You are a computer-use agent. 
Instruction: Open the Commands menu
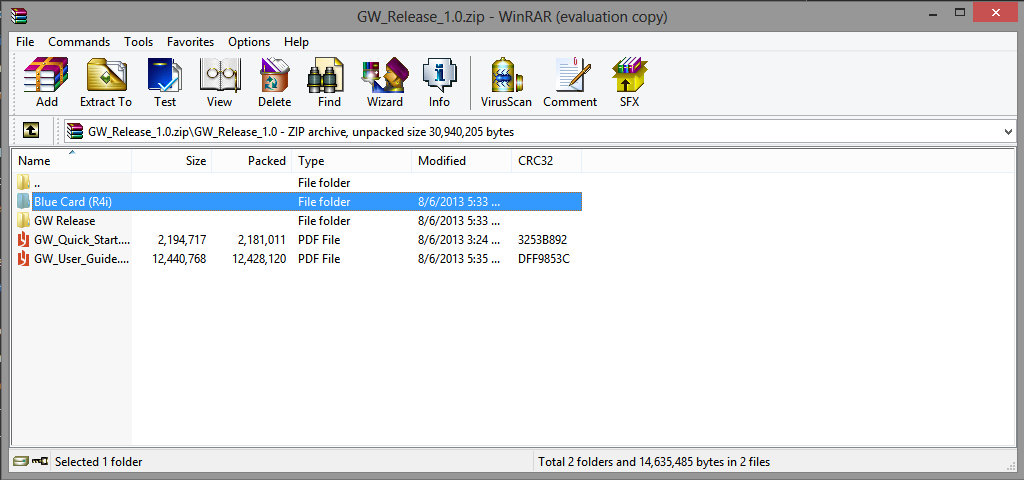tap(79, 42)
